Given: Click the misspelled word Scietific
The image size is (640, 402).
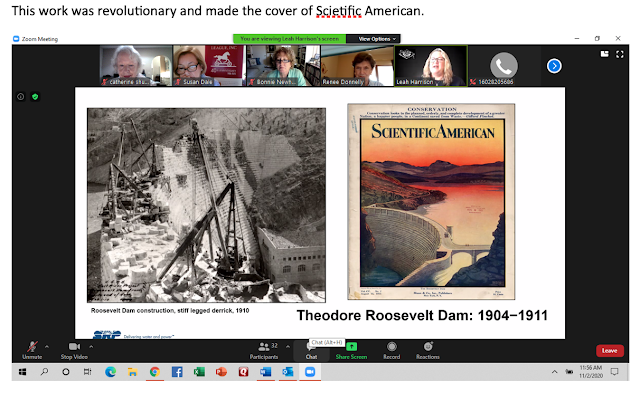Looking at the screenshot, I should click(x=338, y=11).
